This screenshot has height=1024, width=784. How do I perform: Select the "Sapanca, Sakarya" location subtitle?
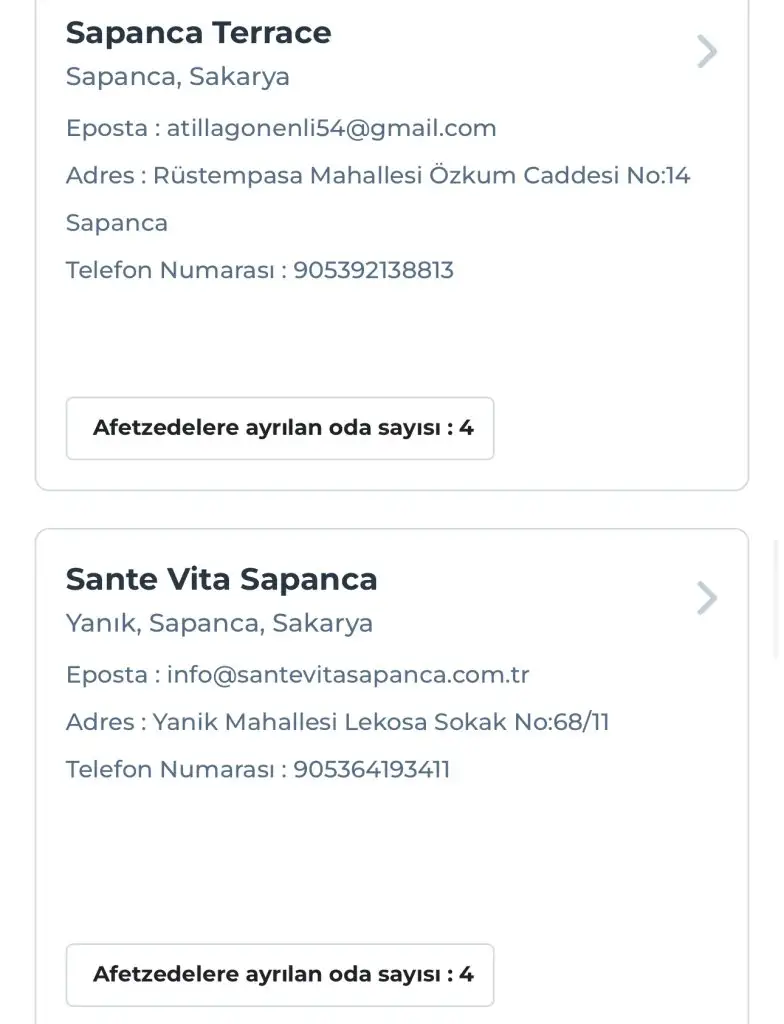(178, 77)
